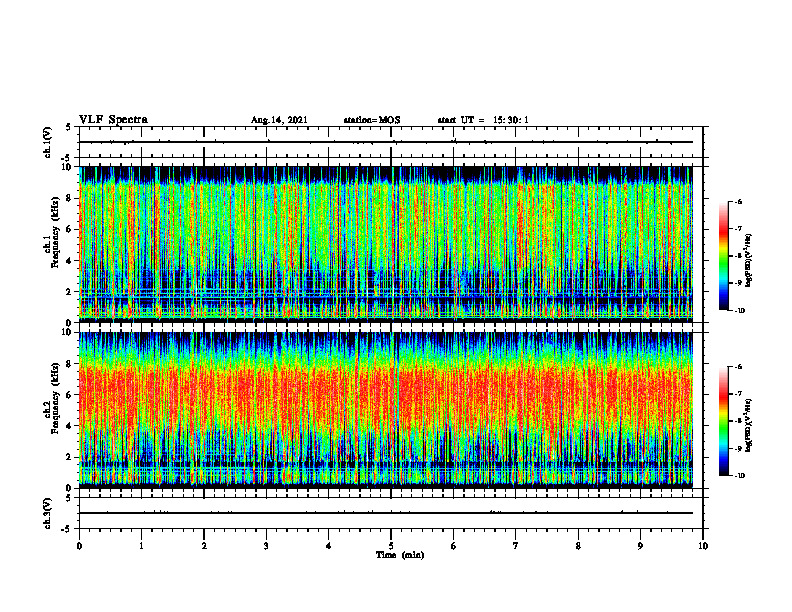Click the "ch.3(V)" waveform axis label
792x612 pixels.
point(48,513)
